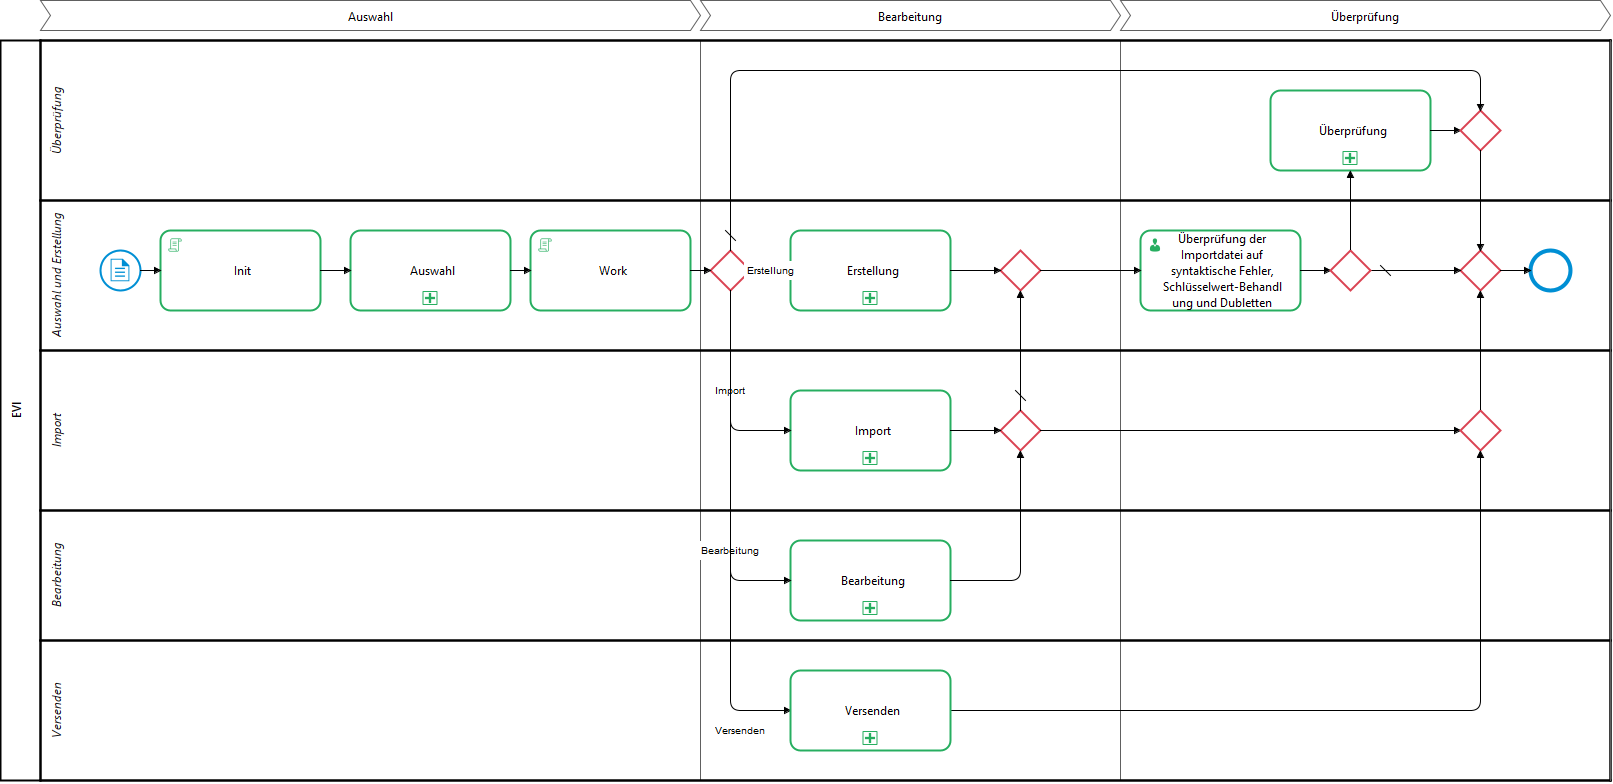The height and width of the screenshot is (784, 1613).
Task: Click the Import sequence flow label
Action: coord(730,391)
